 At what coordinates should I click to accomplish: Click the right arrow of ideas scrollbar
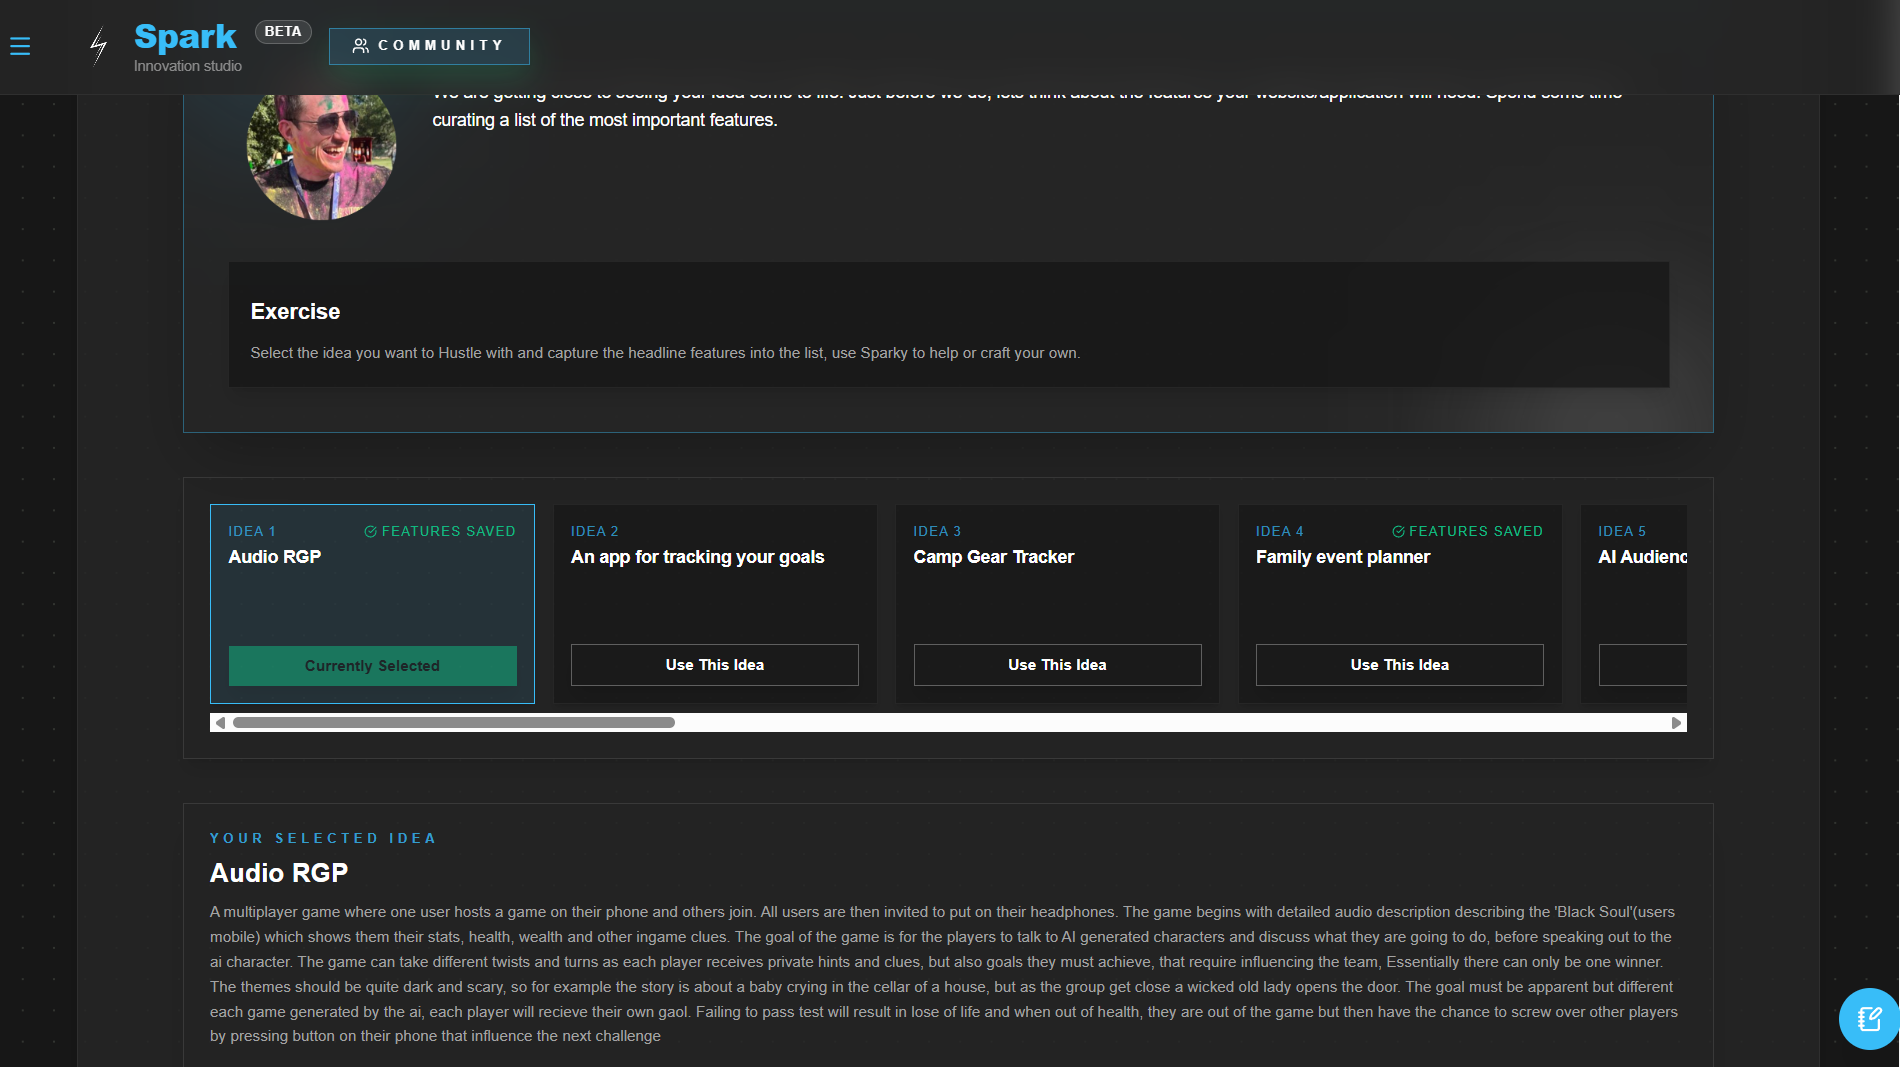[x=1677, y=723]
